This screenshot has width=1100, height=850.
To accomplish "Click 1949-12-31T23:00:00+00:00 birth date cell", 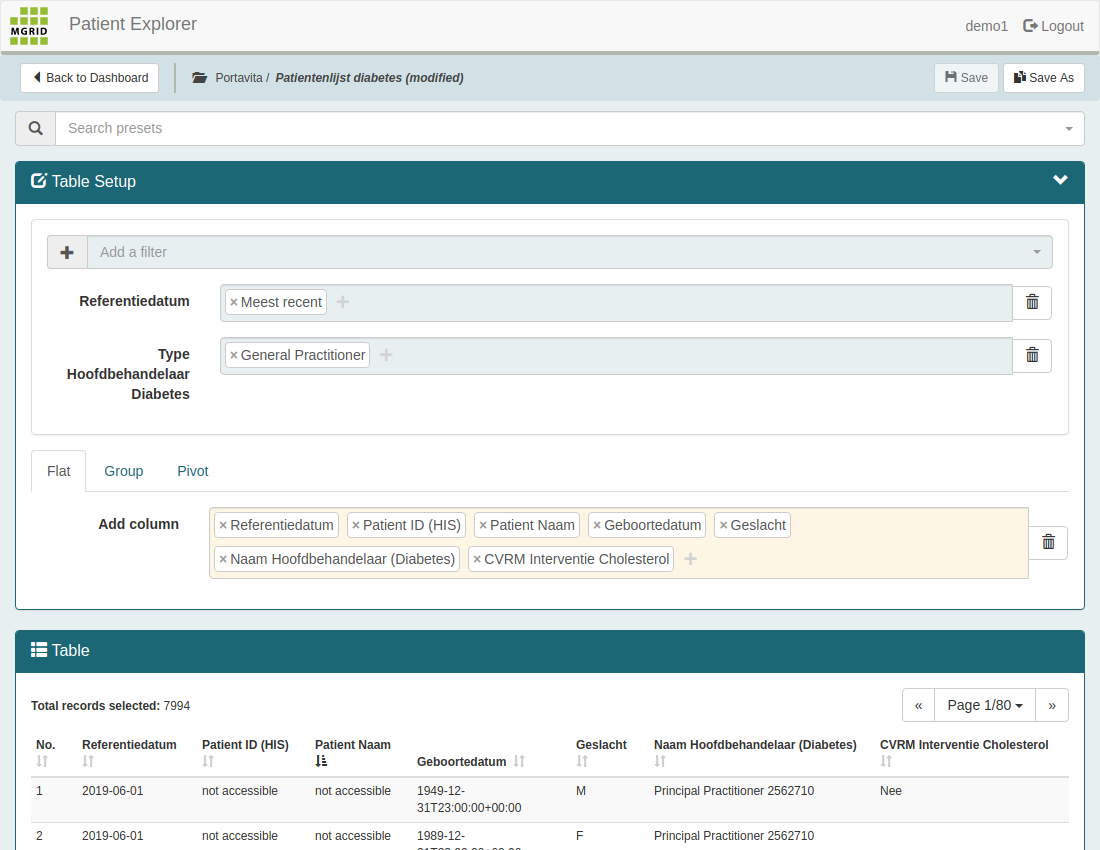I will pos(469,800).
